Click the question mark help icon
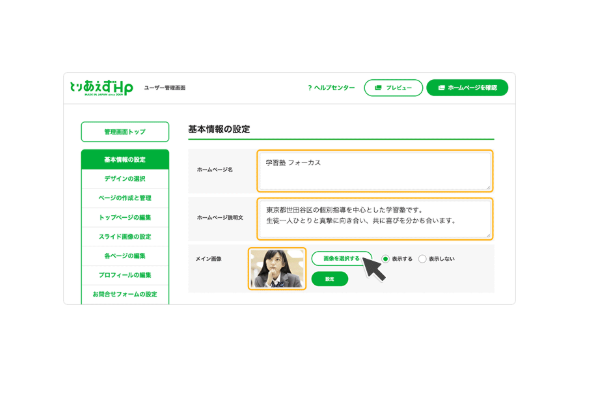The image size is (600, 400). (x=309, y=88)
